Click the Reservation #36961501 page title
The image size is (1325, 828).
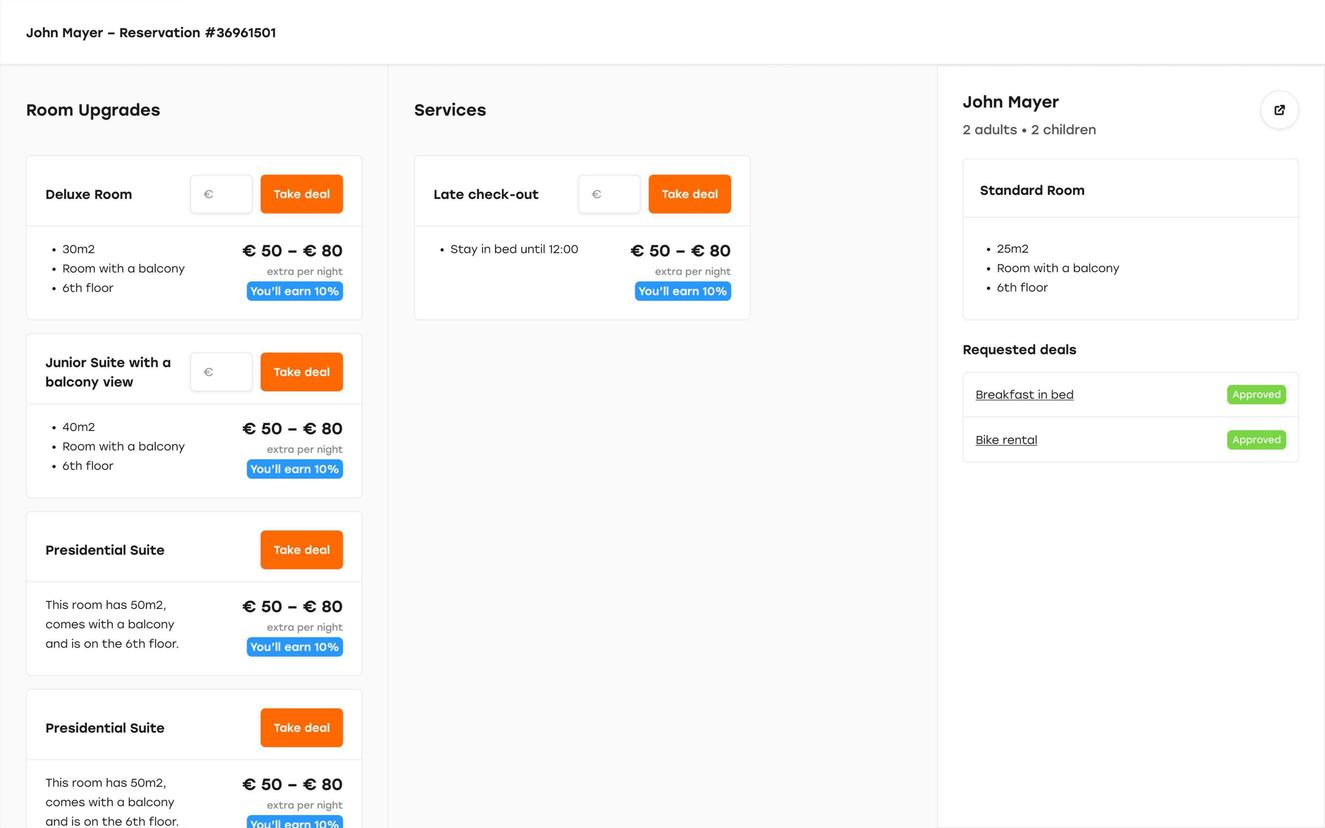(x=151, y=33)
